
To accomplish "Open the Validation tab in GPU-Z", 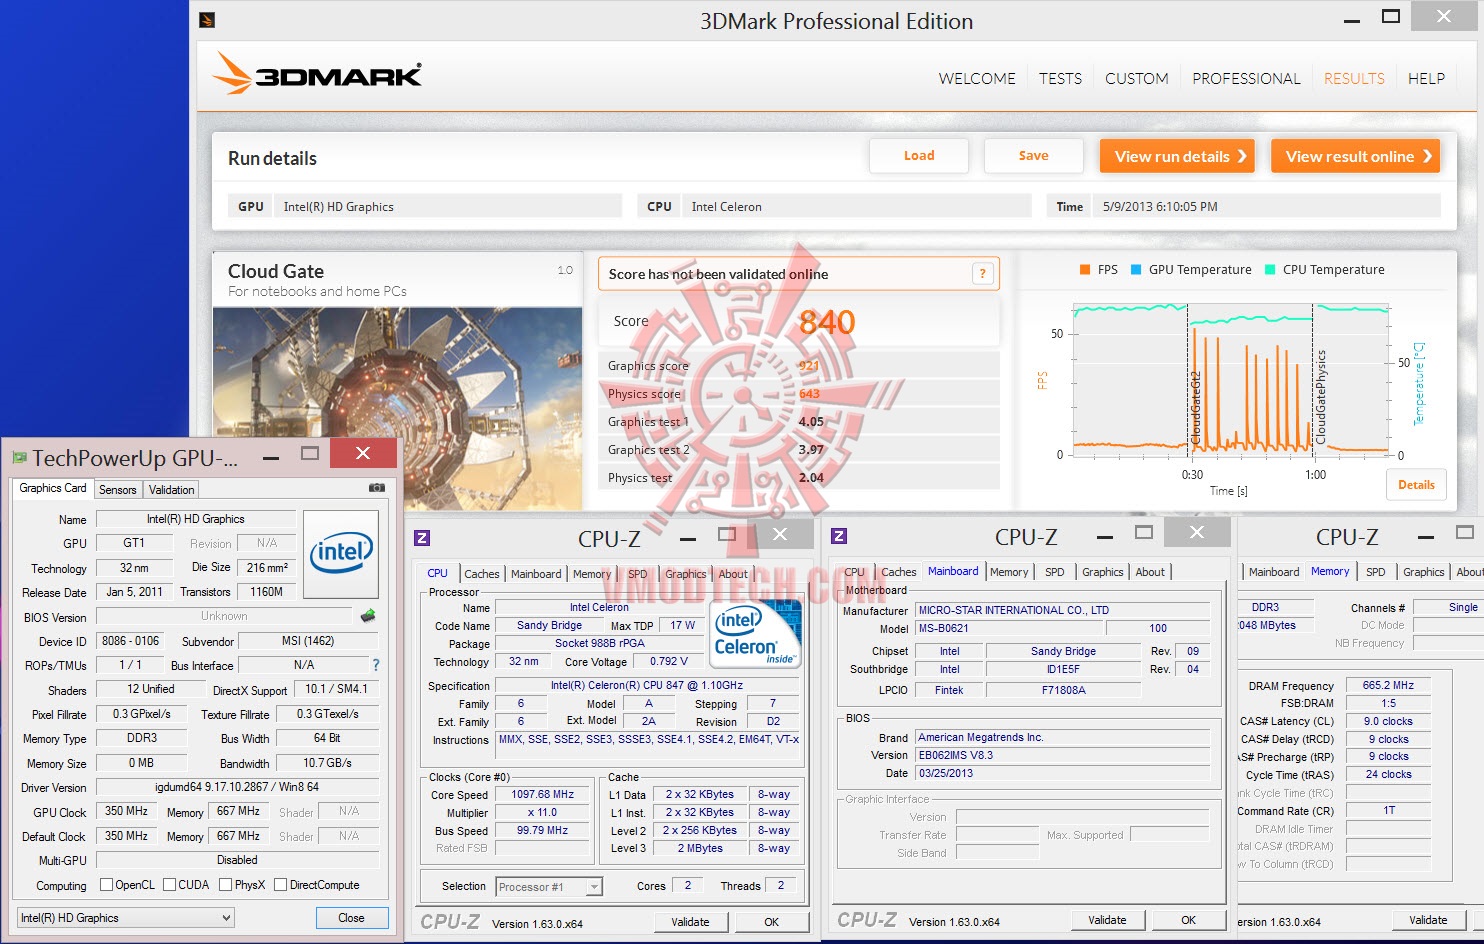I will [x=172, y=490].
